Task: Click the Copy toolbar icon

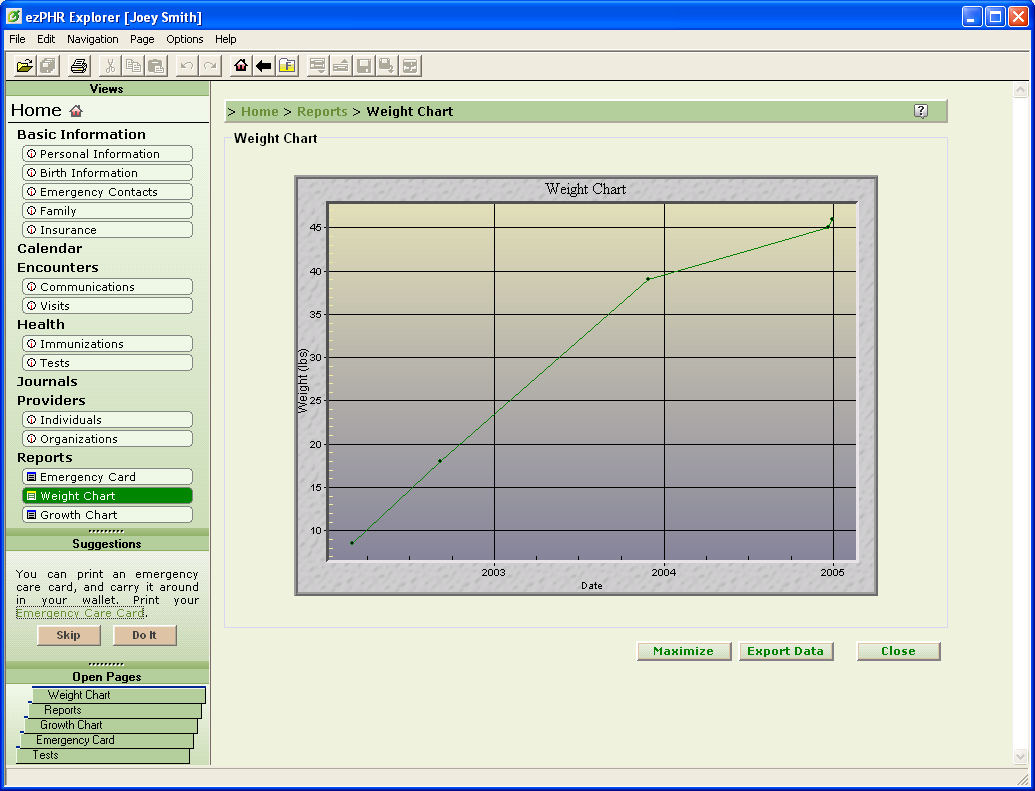Action: point(133,65)
